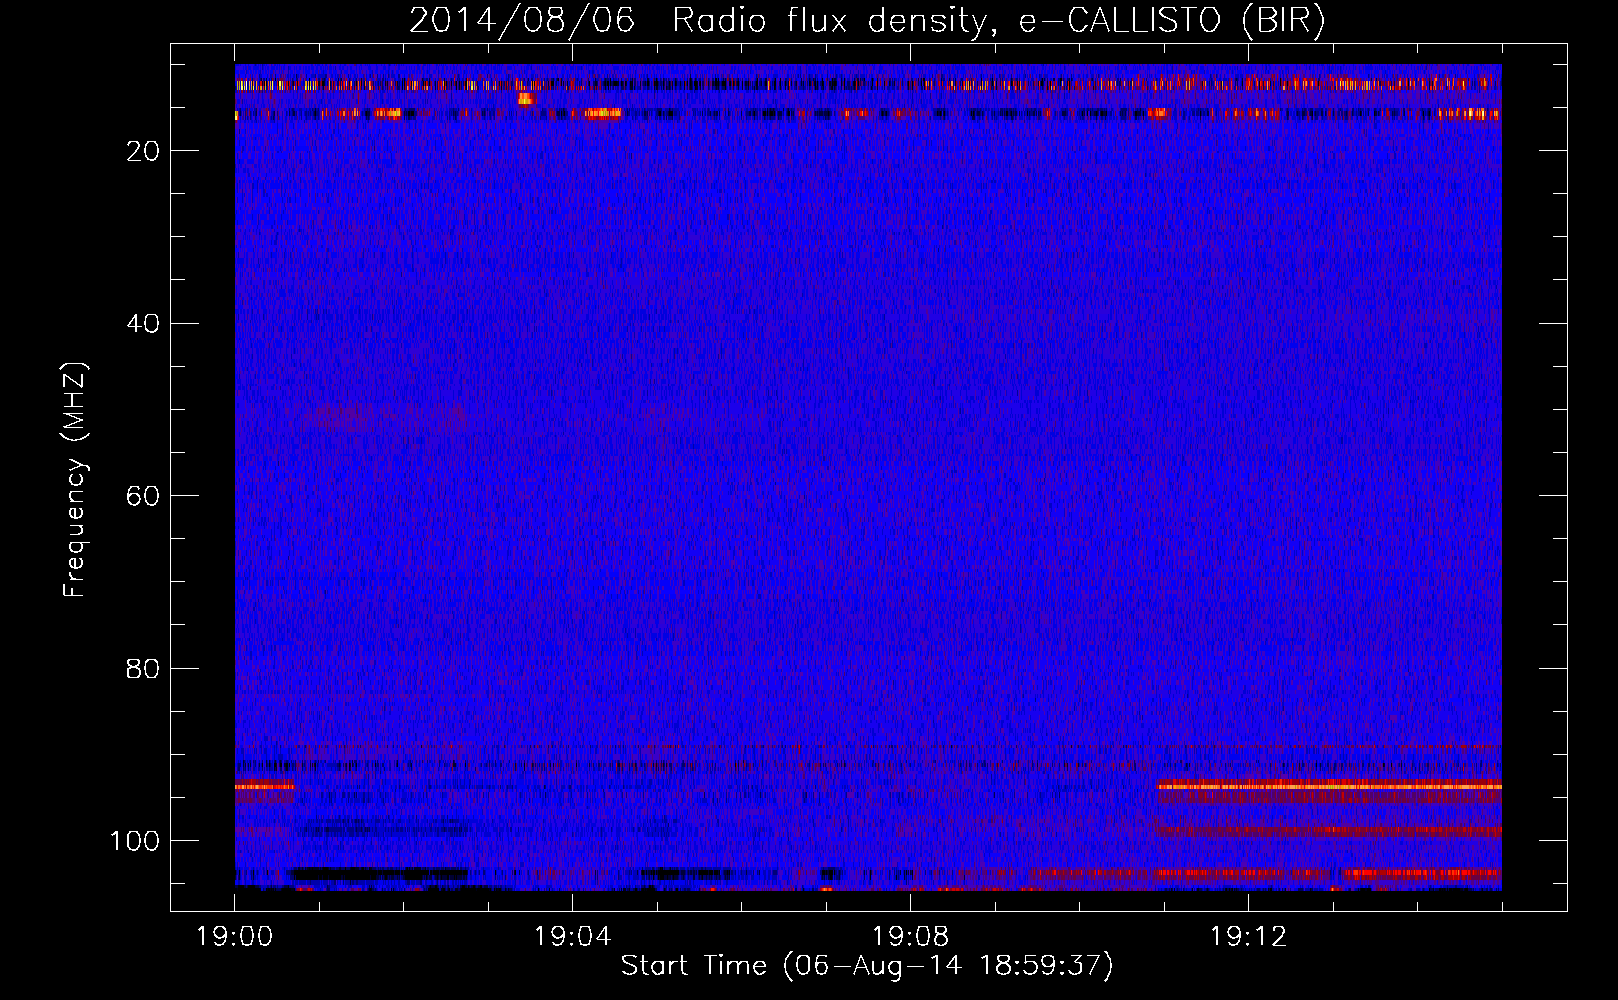The height and width of the screenshot is (1000, 1618).
Task: Click the '100' frequency tick label
Action: 135,841
